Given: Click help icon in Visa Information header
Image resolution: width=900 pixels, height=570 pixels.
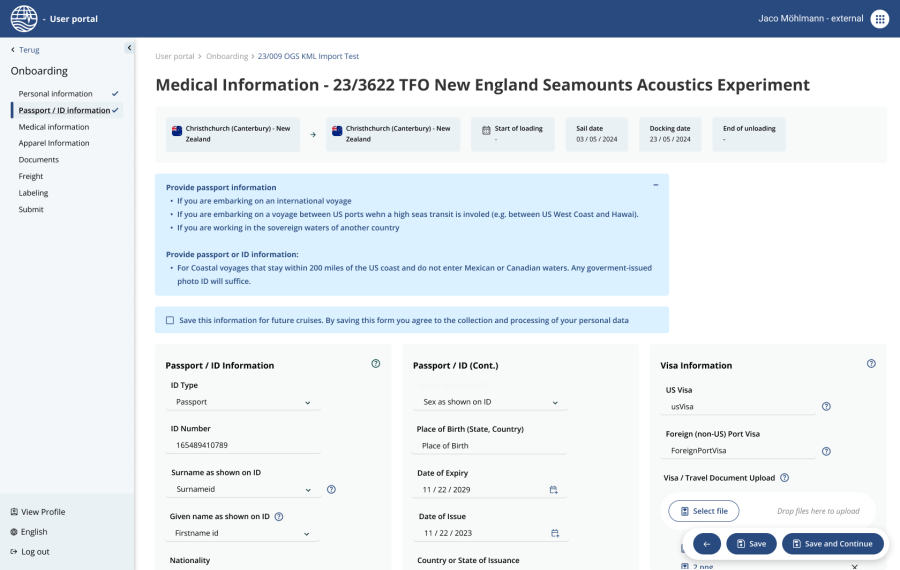Looking at the screenshot, I should pyautogui.click(x=871, y=364).
